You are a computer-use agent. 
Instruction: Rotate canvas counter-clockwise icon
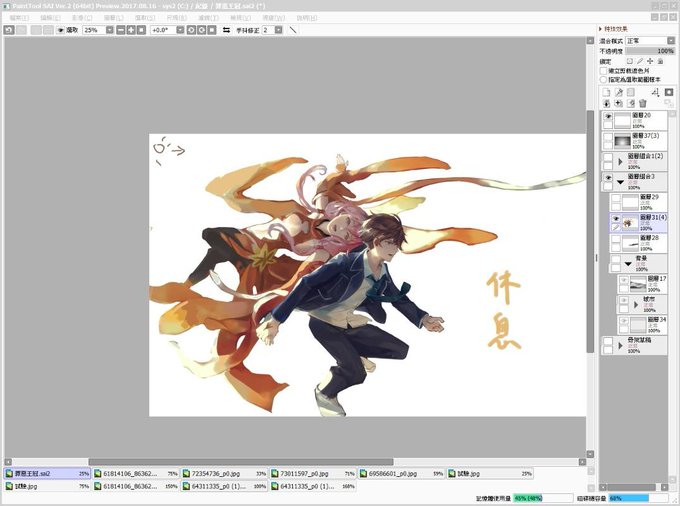(x=191, y=30)
